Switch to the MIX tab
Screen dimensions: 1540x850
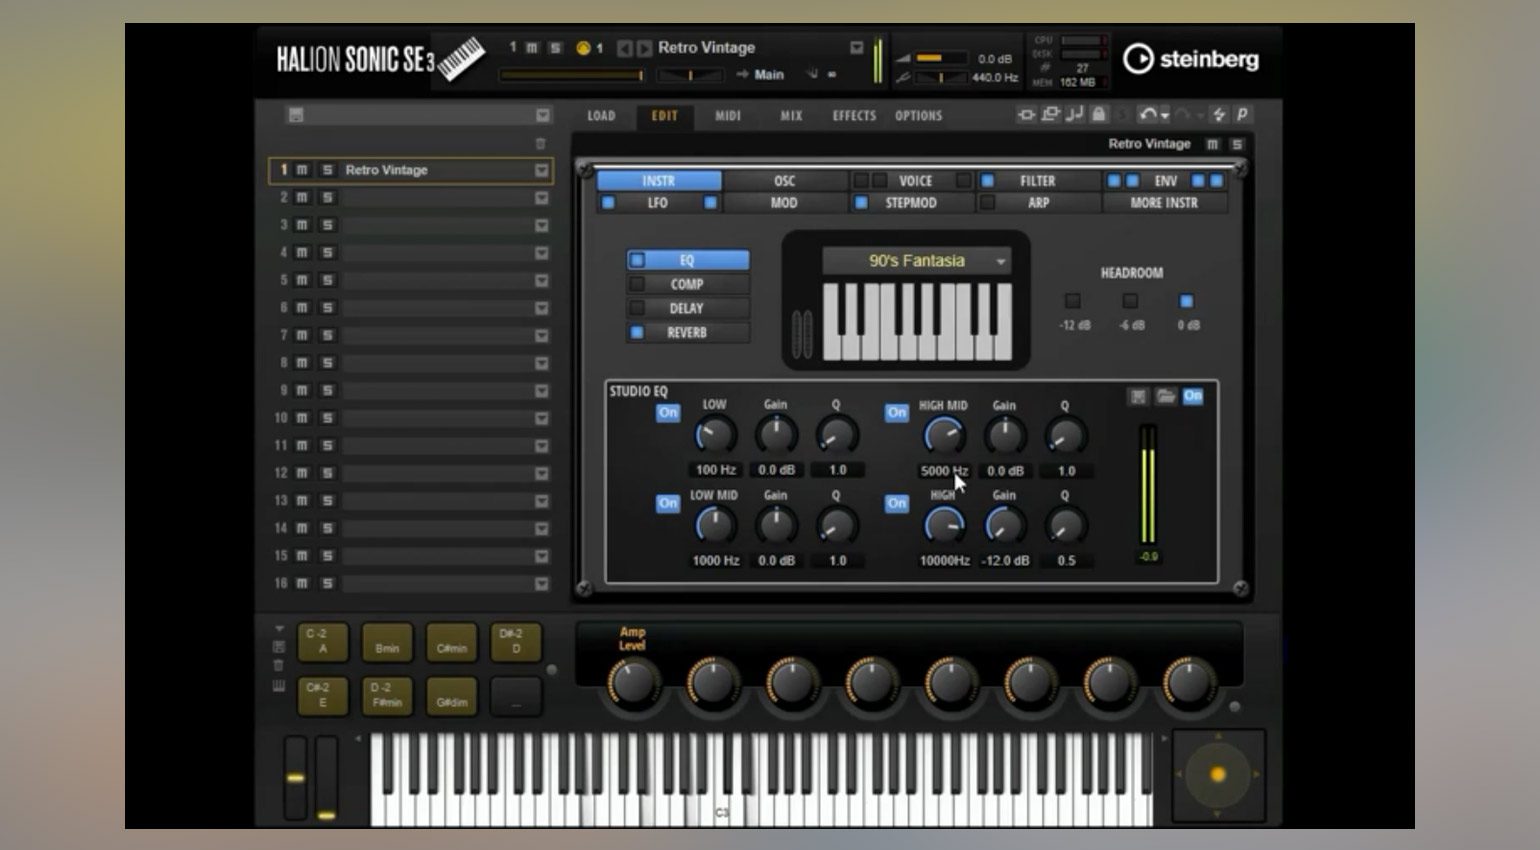click(x=791, y=116)
